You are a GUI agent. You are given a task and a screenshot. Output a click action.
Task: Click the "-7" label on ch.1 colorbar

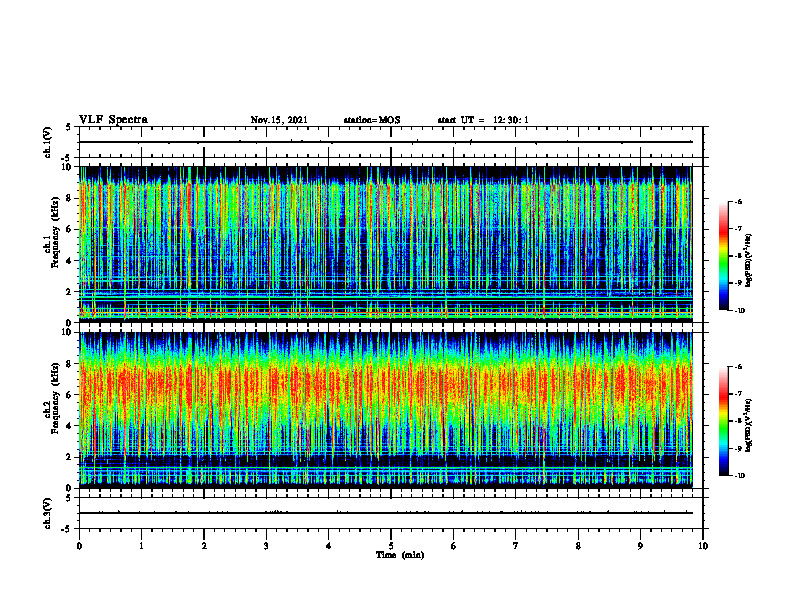point(738,229)
